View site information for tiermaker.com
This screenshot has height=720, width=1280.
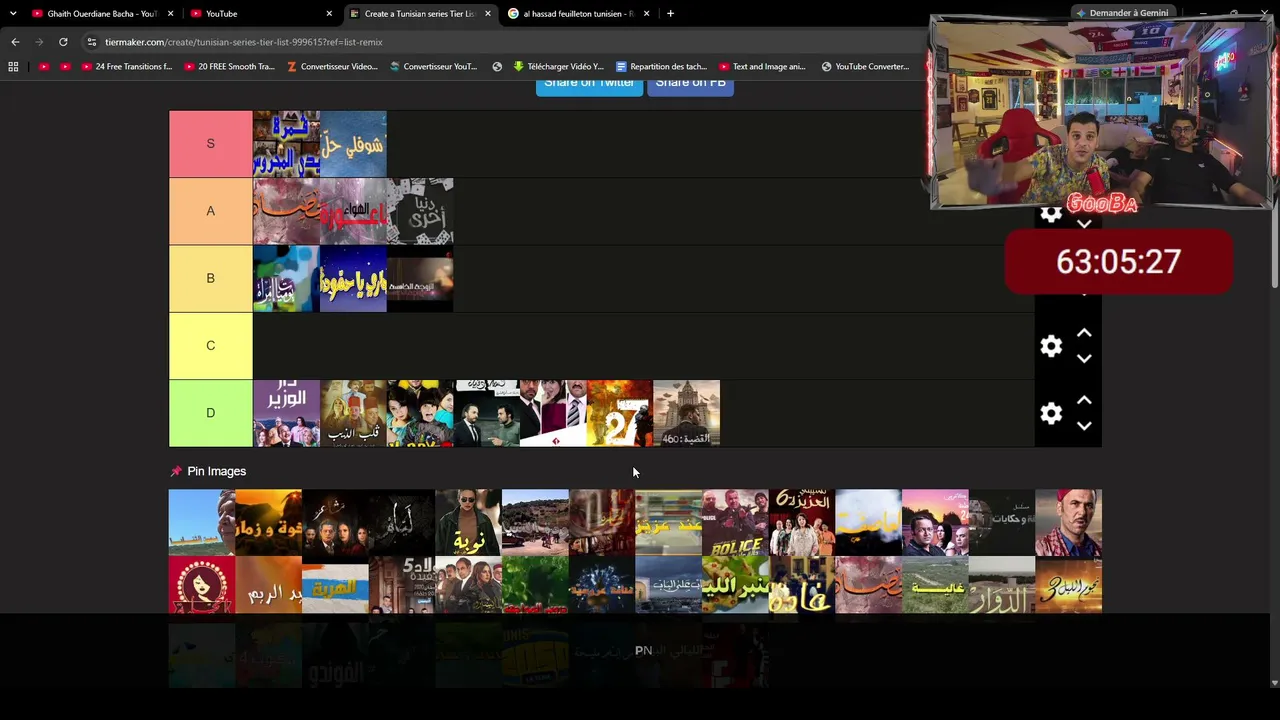(92, 42)
